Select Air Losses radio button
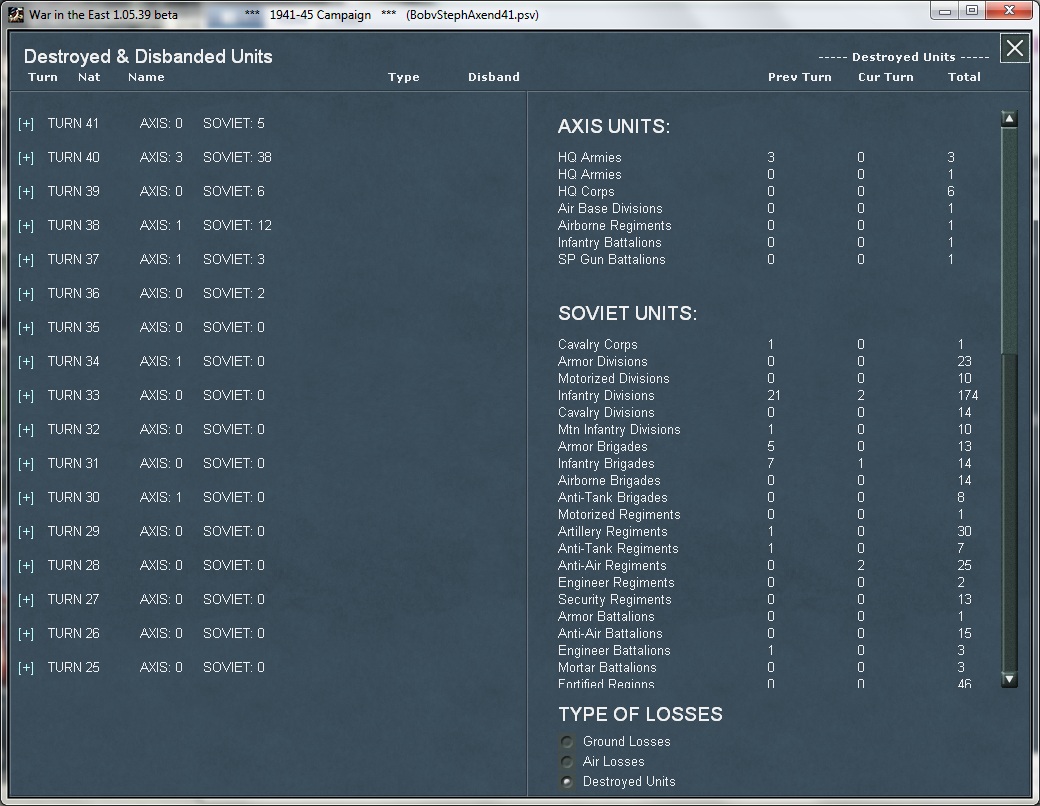1040x806 pixels. click(567, 762)
